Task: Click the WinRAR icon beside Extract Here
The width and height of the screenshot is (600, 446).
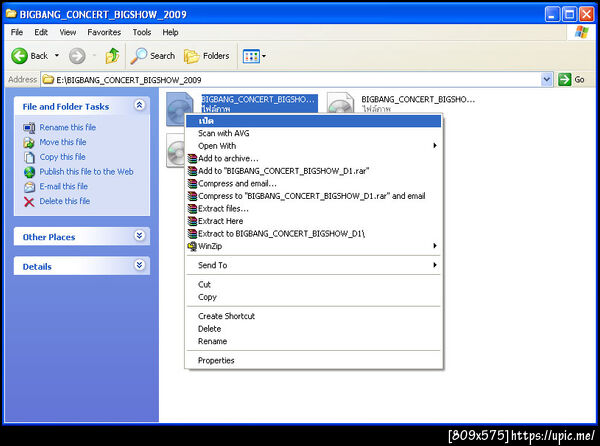Action: (x=192, y=221)
